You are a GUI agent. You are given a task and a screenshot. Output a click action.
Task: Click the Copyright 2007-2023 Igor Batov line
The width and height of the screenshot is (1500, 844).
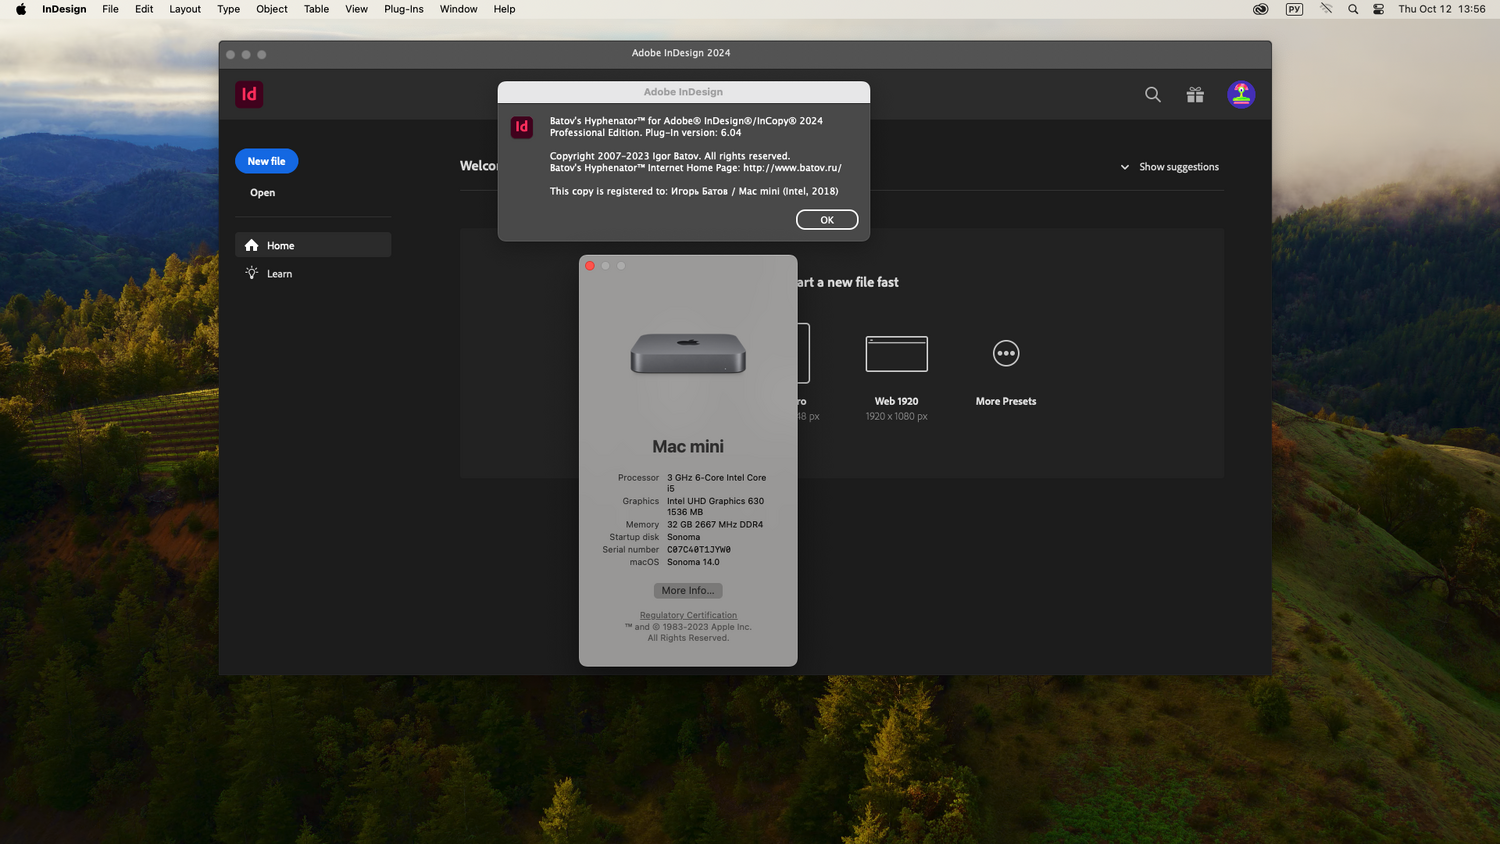(670, 156)
